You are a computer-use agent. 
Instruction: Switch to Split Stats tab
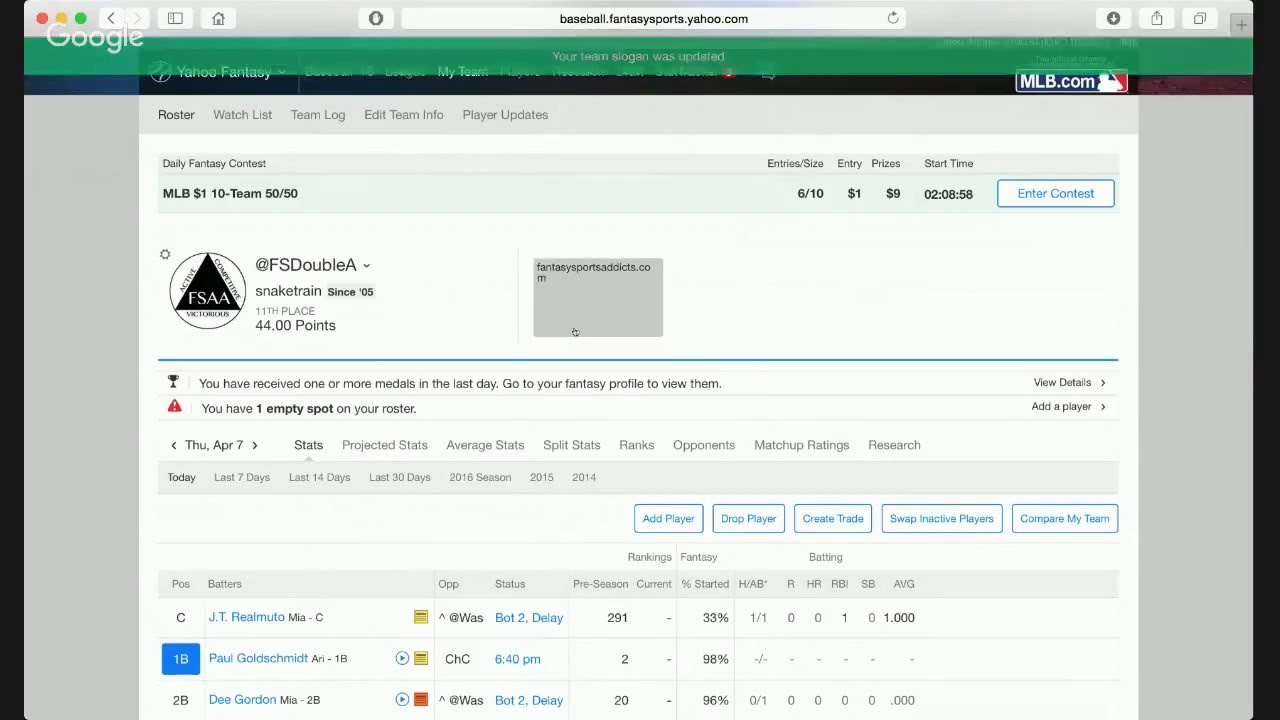coord(572,445)
